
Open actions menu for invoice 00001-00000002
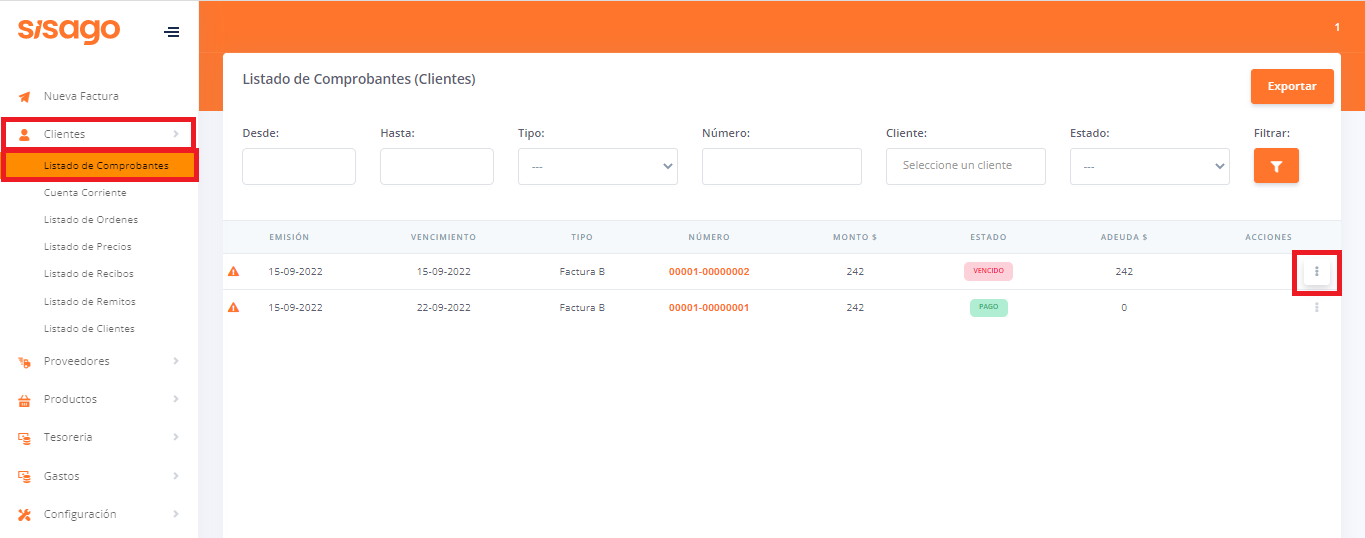1316,272
